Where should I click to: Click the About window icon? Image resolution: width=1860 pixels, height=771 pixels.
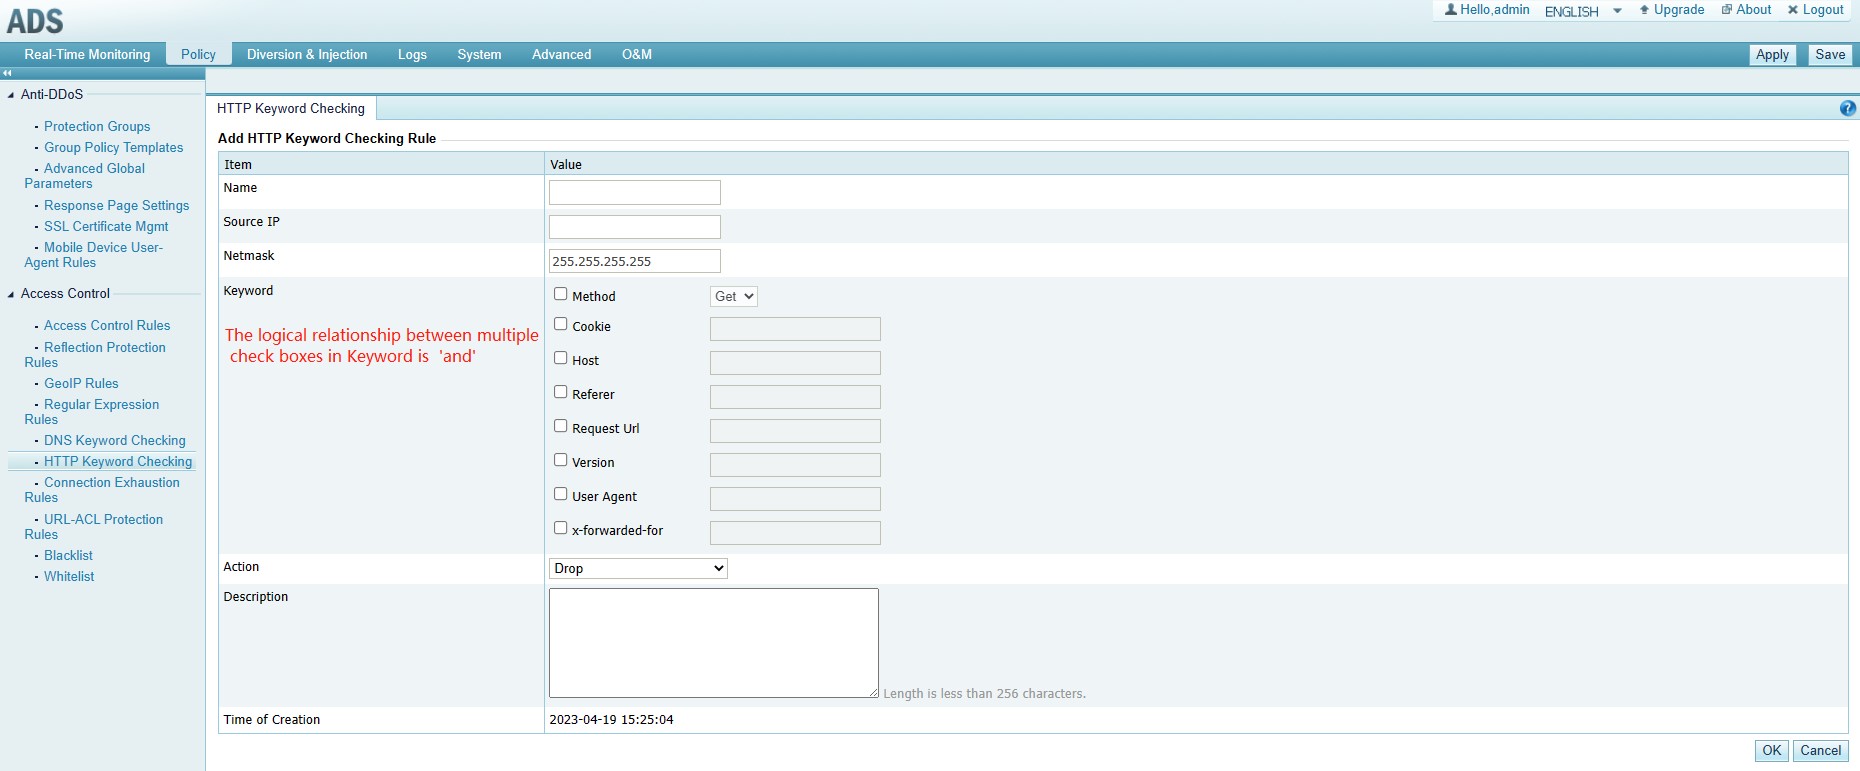pos(1726,10)
